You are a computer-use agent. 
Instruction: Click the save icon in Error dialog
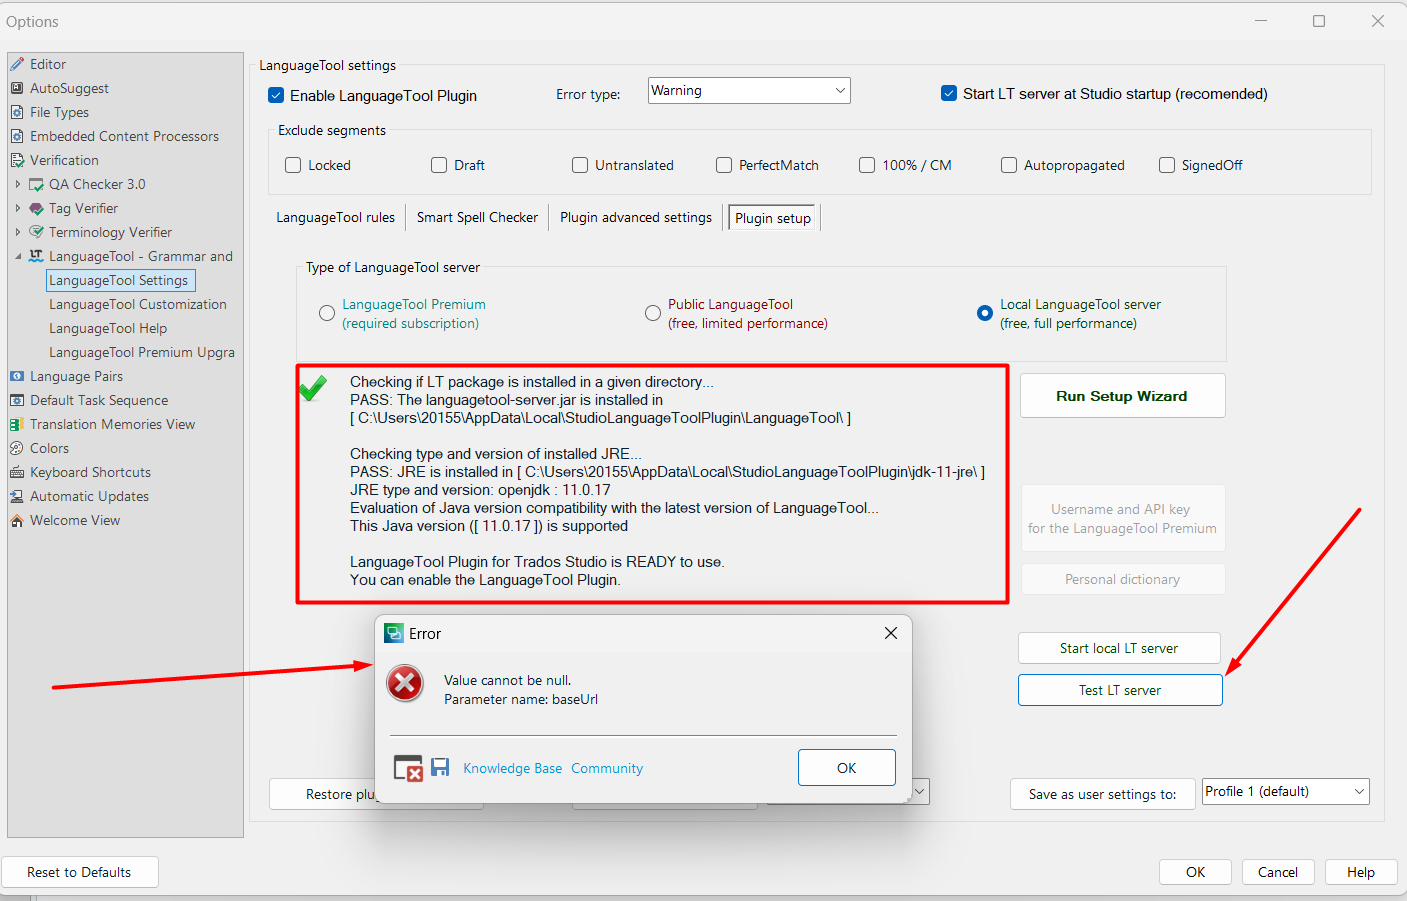[x=440, y=767]
